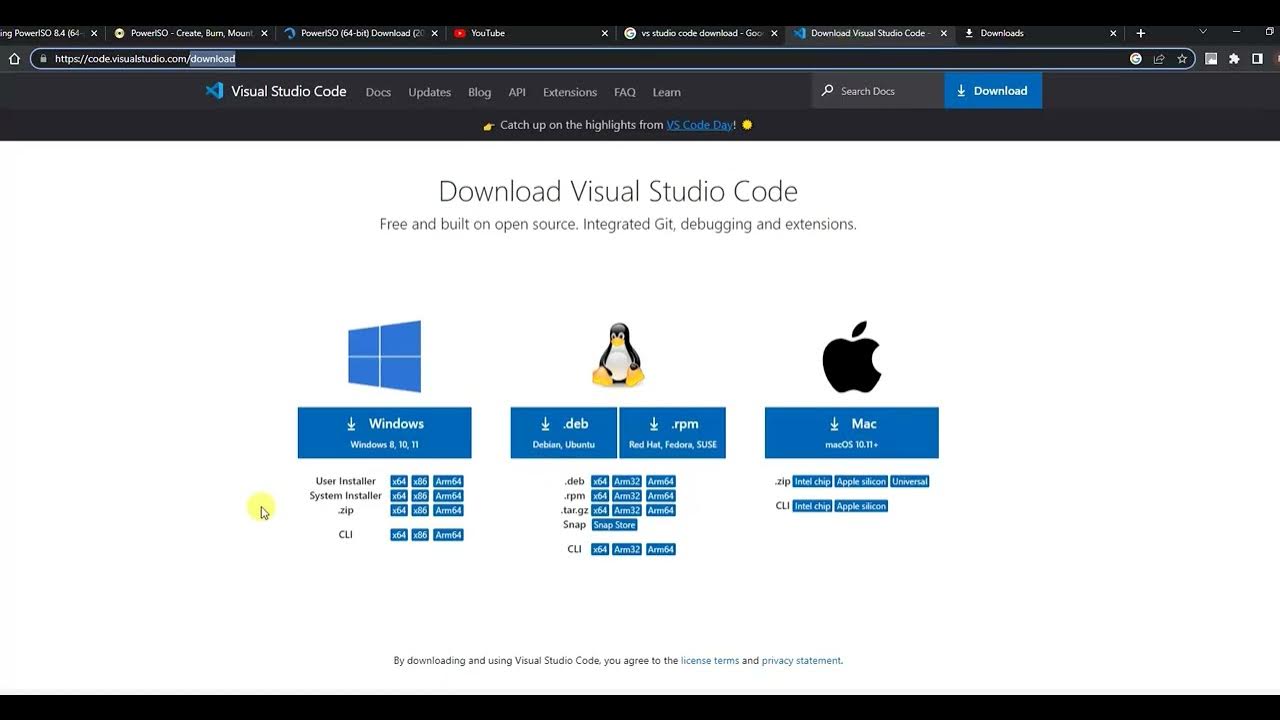The height and width of the screenshot is (720, 1280).
Task: Click the Apple logo
Action: 852,357
